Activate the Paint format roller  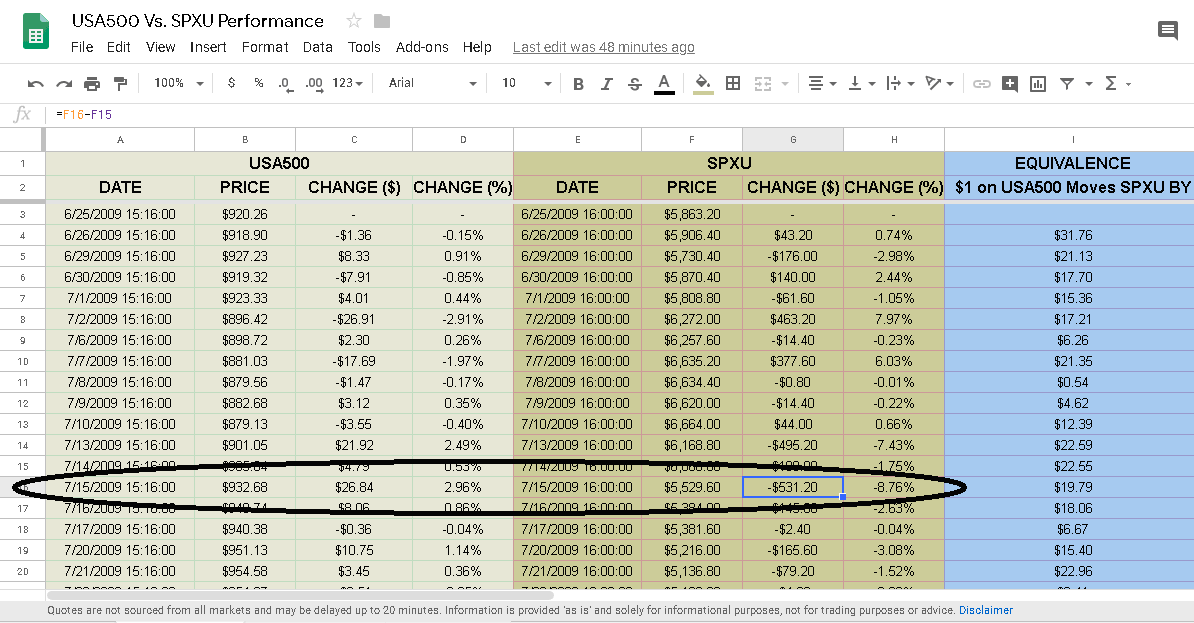pos(120,84)
